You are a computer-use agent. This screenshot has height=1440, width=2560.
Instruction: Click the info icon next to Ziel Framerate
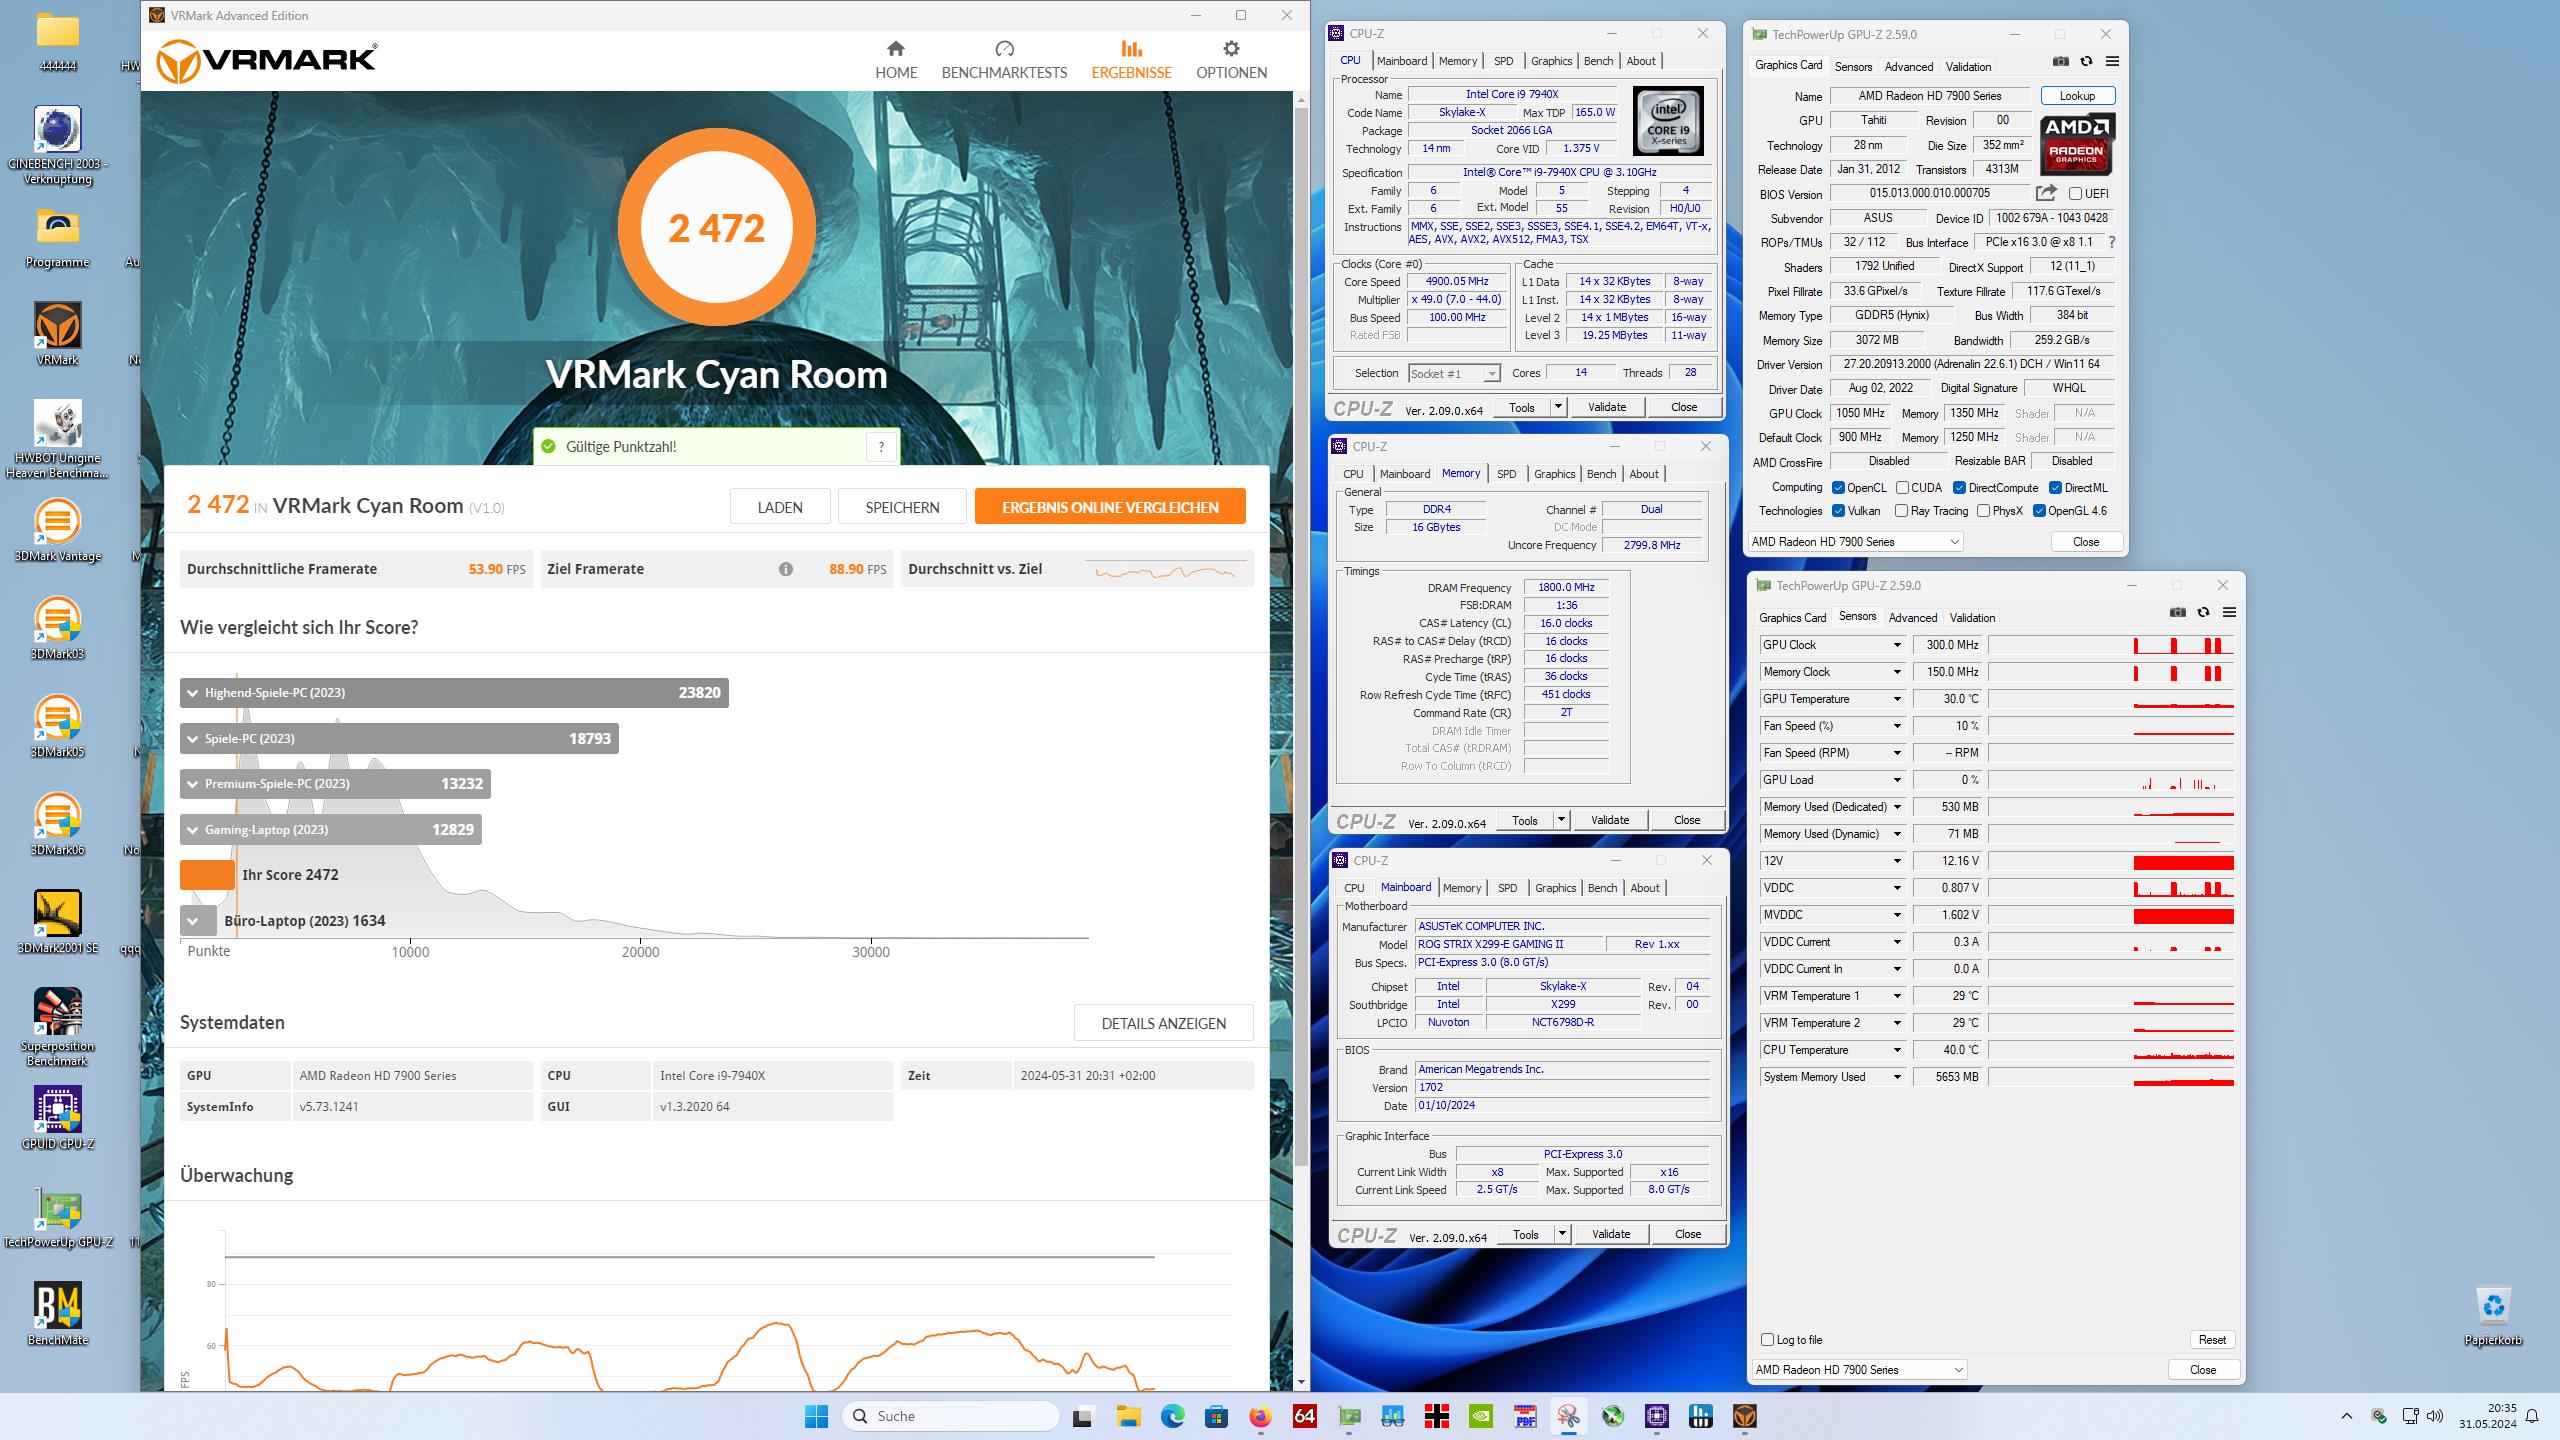click(x=786, y=569)
